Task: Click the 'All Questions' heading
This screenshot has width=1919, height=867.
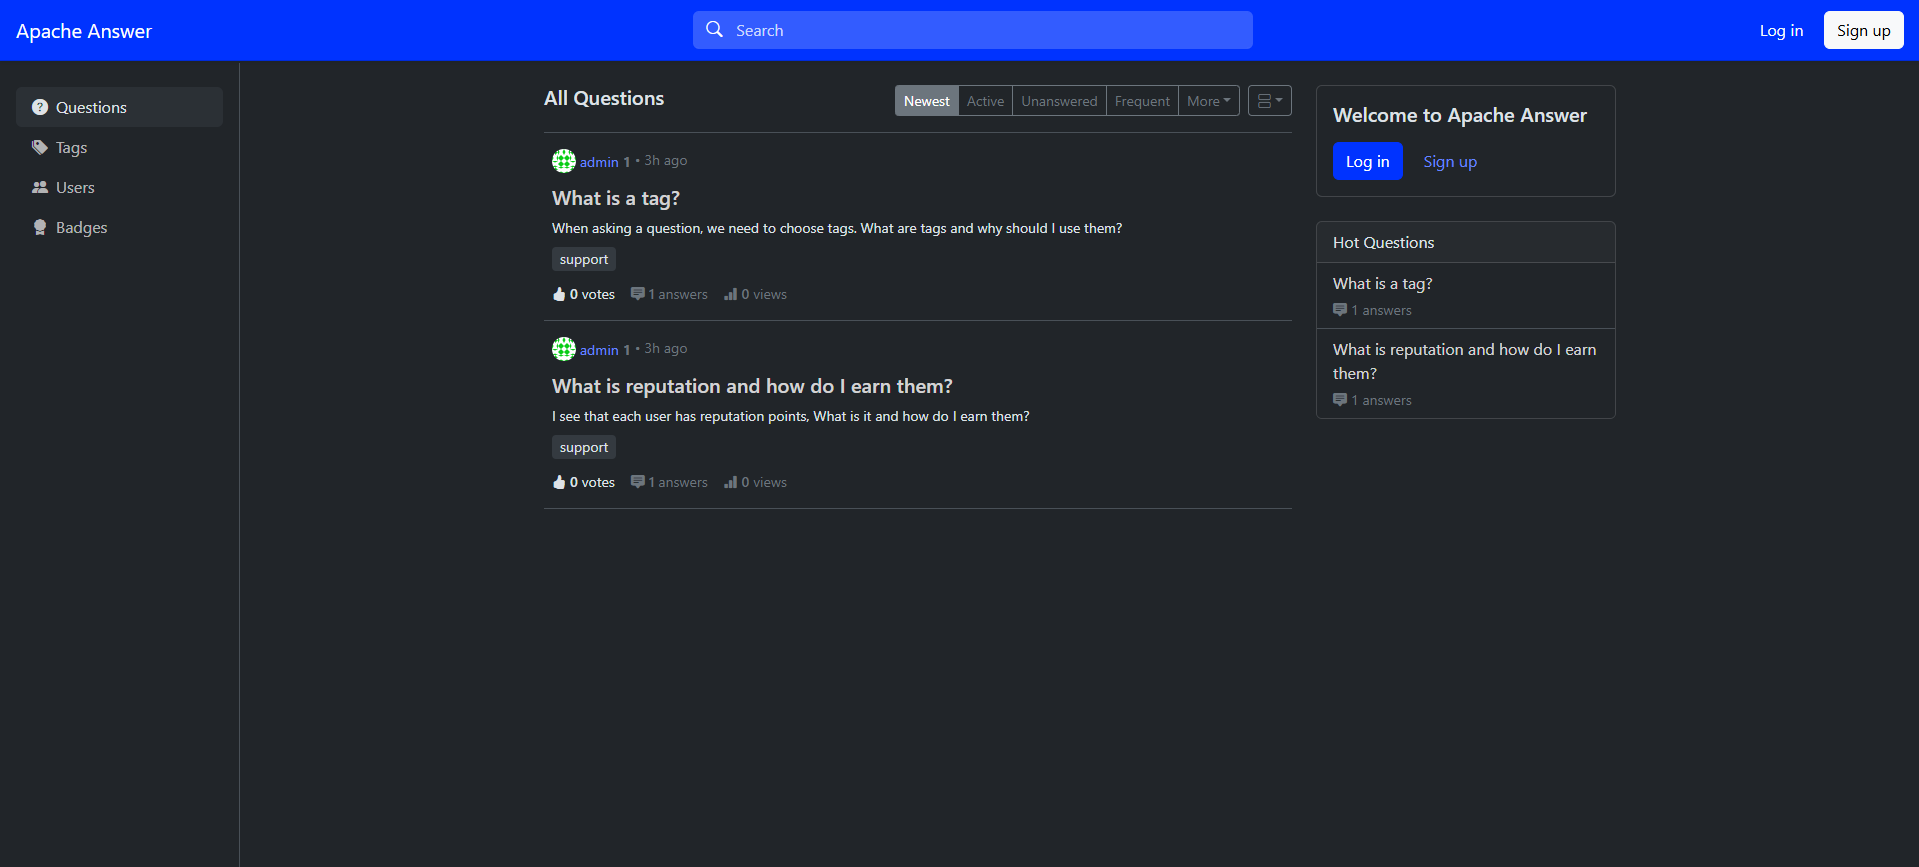Action: [604, 98]
